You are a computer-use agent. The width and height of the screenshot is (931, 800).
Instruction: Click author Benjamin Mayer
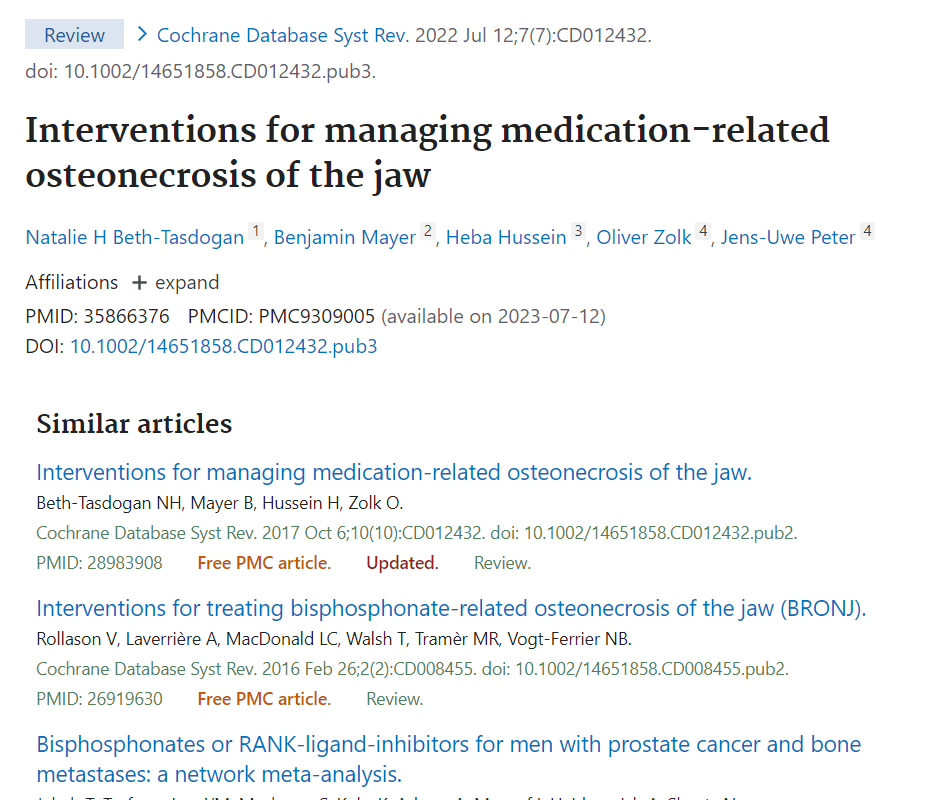click(344, 238)
